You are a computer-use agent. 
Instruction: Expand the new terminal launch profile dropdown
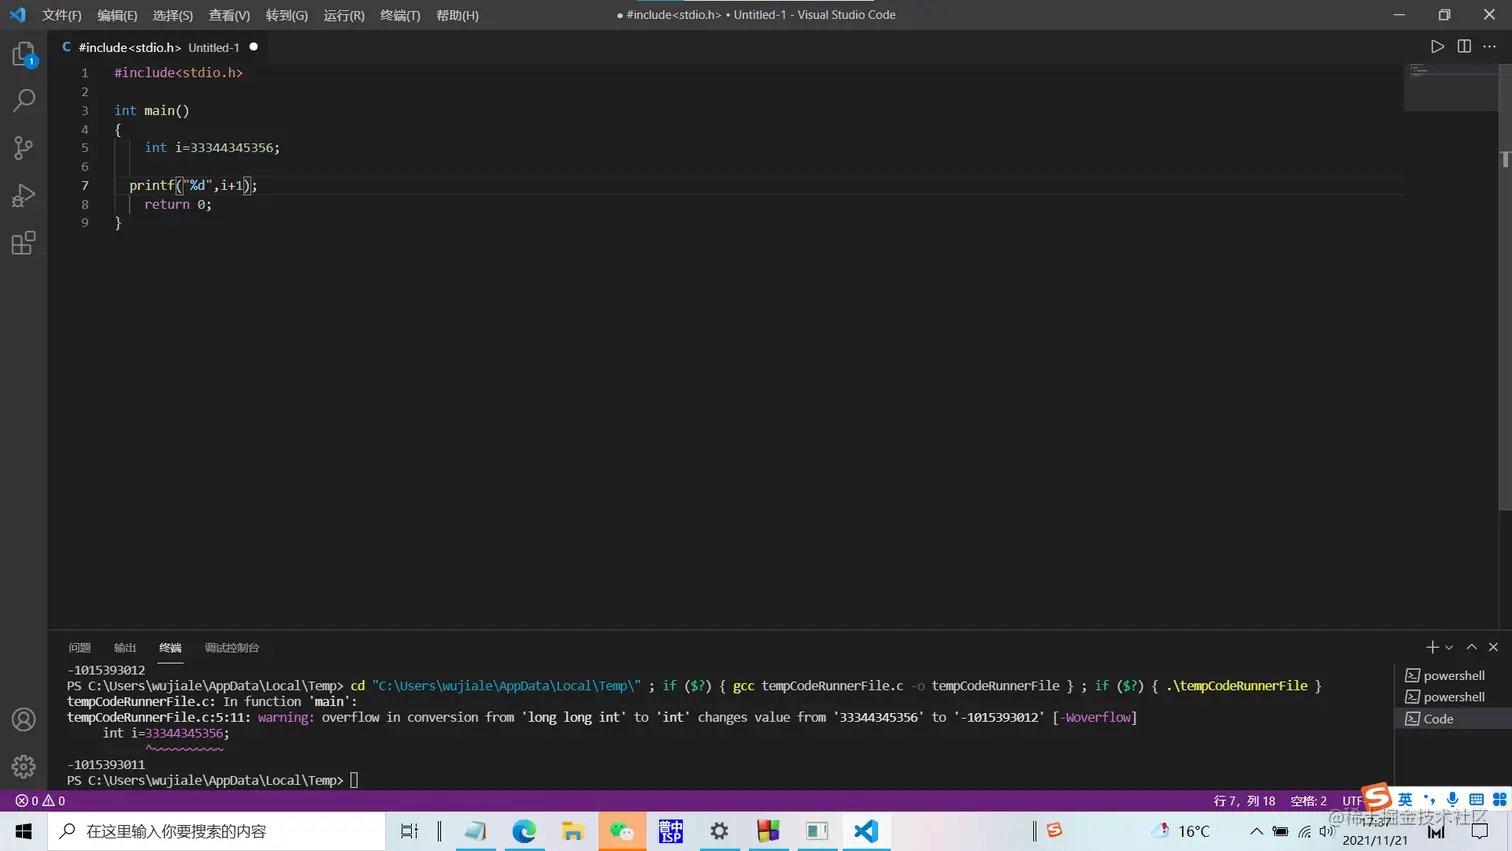[x=1449, y=648]
